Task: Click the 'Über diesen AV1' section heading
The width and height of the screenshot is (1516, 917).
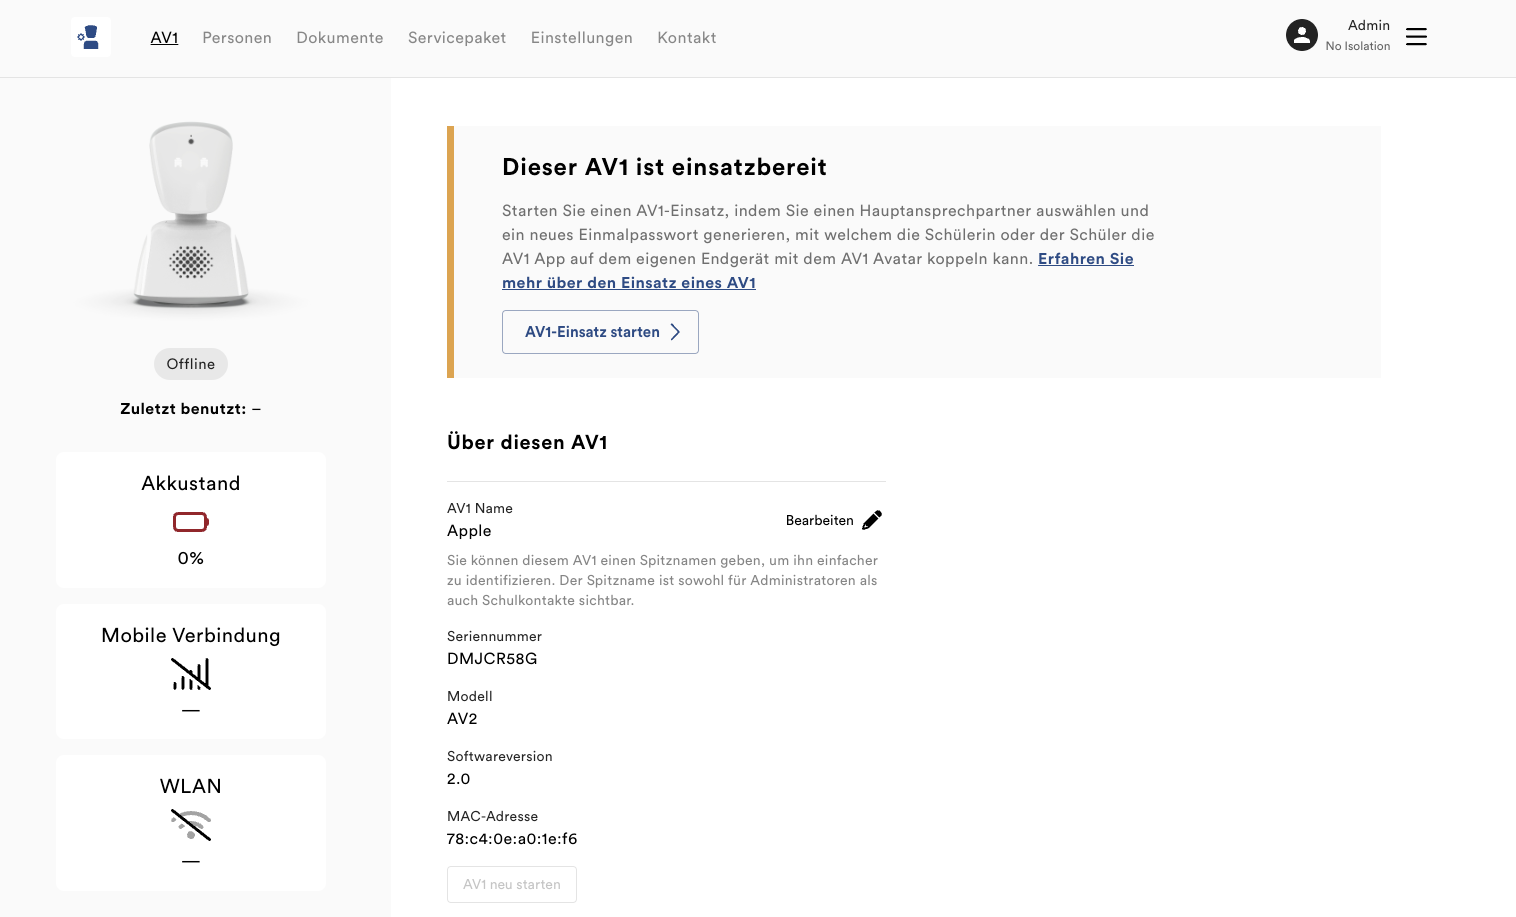Action: click(x=527, y=442)
